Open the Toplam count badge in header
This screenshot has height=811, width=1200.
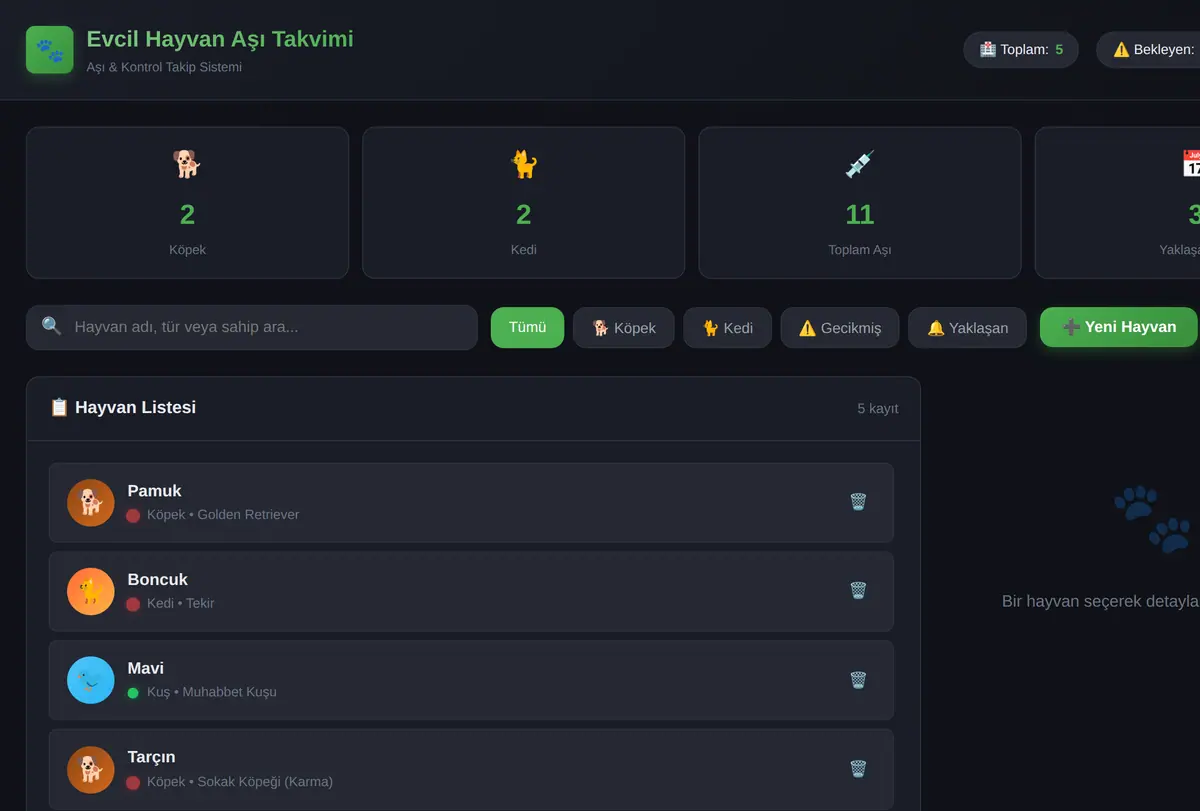click(x=1021, y=50)
